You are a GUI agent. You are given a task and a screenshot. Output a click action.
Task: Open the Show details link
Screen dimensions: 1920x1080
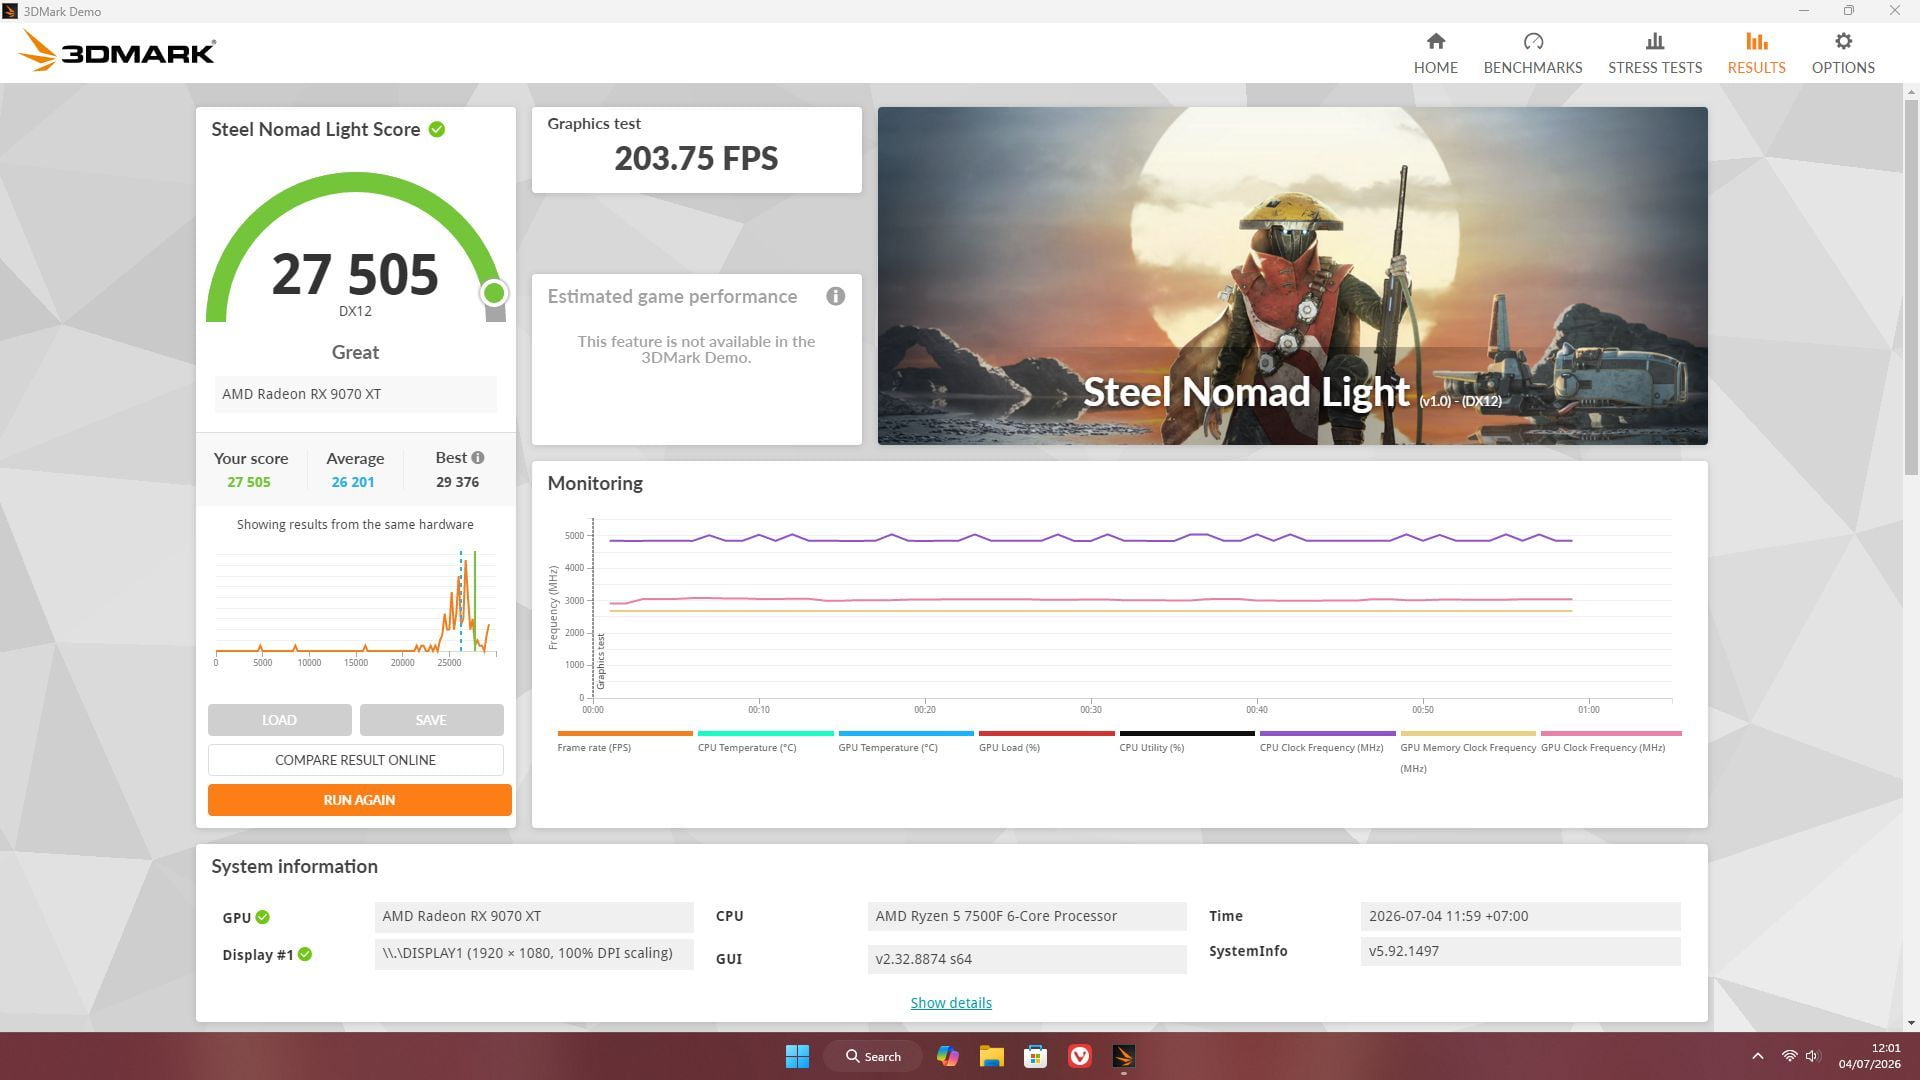click(x=950, y=1003)
